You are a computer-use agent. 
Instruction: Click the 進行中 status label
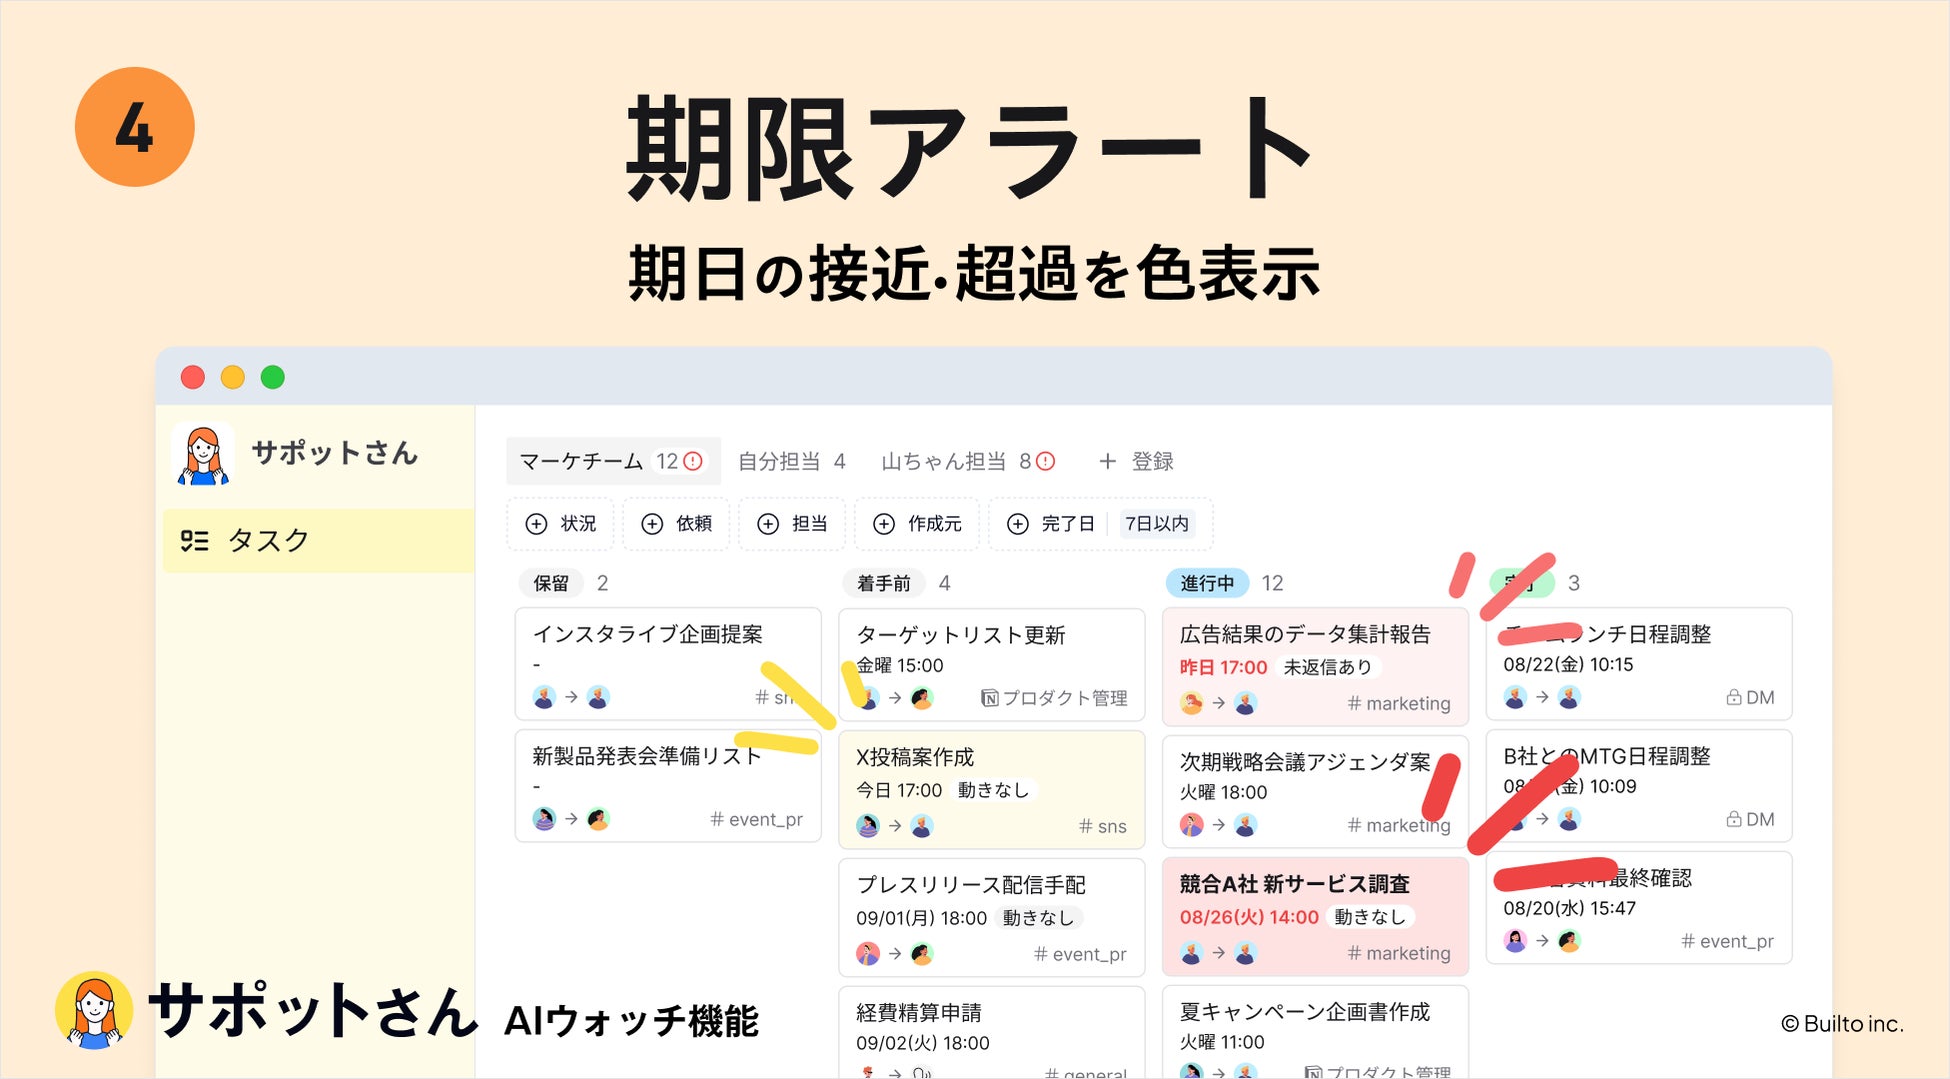(1207, 583)
